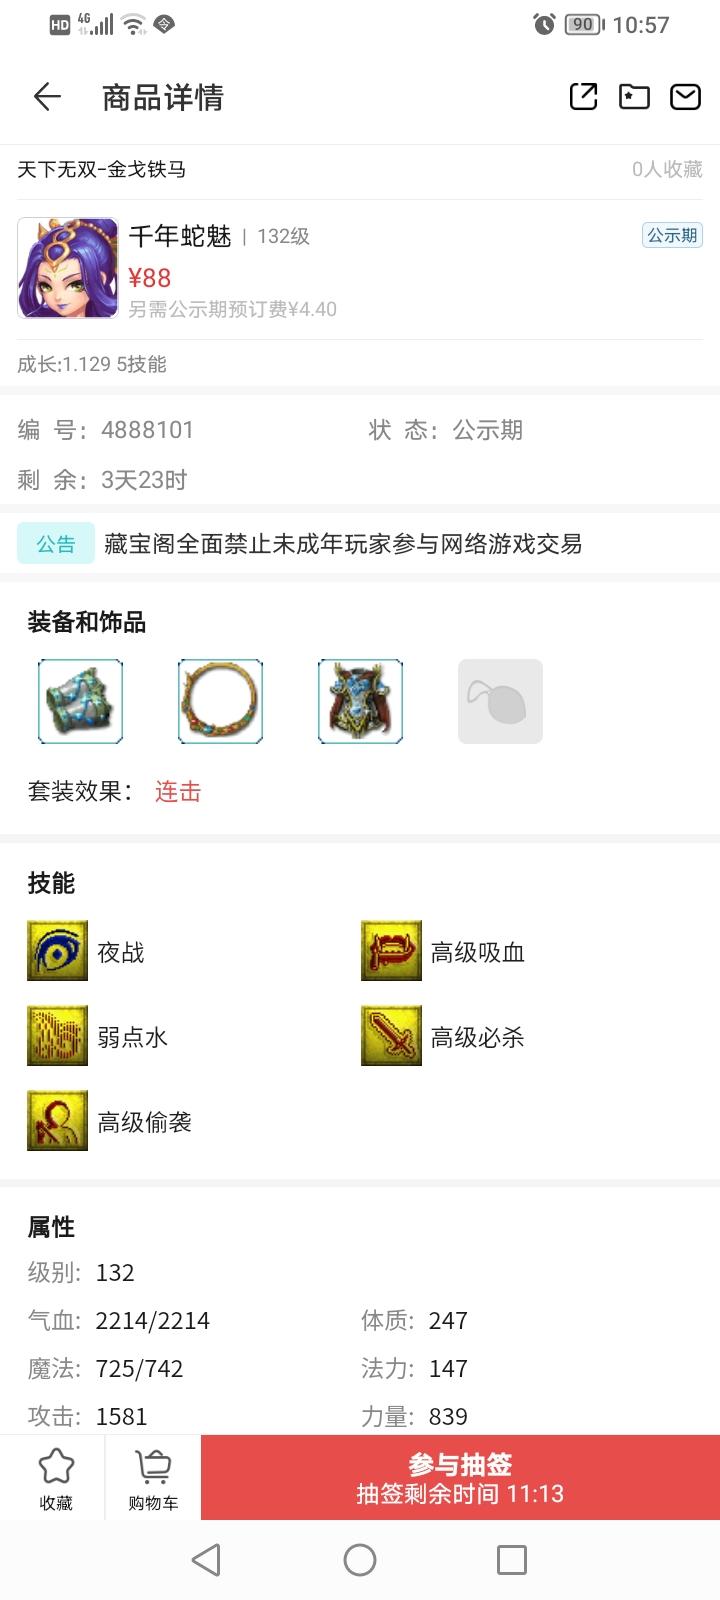Tap the 公示期 status badge
This screenshot has height=1600, width=720.
(x=672, y=235)
